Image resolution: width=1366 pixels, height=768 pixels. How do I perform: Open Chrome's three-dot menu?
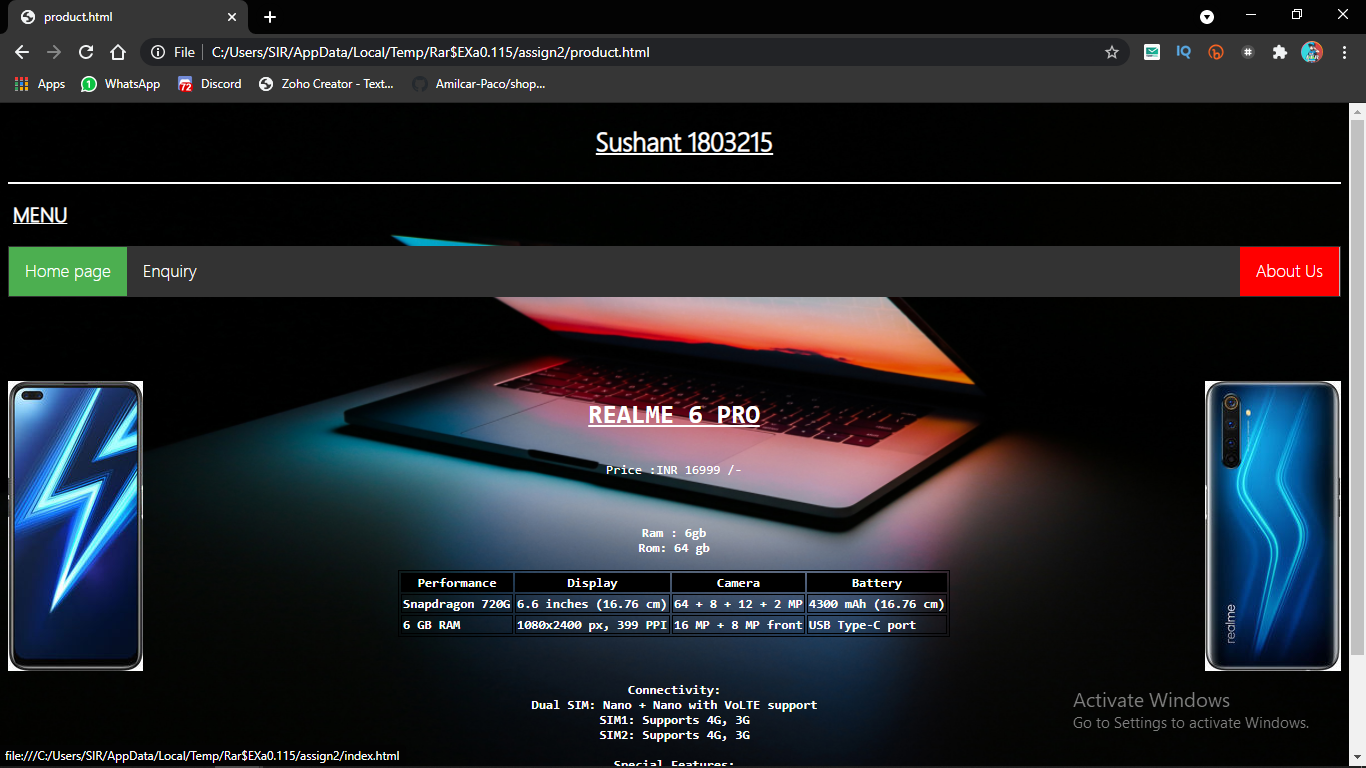(1344, 52)
